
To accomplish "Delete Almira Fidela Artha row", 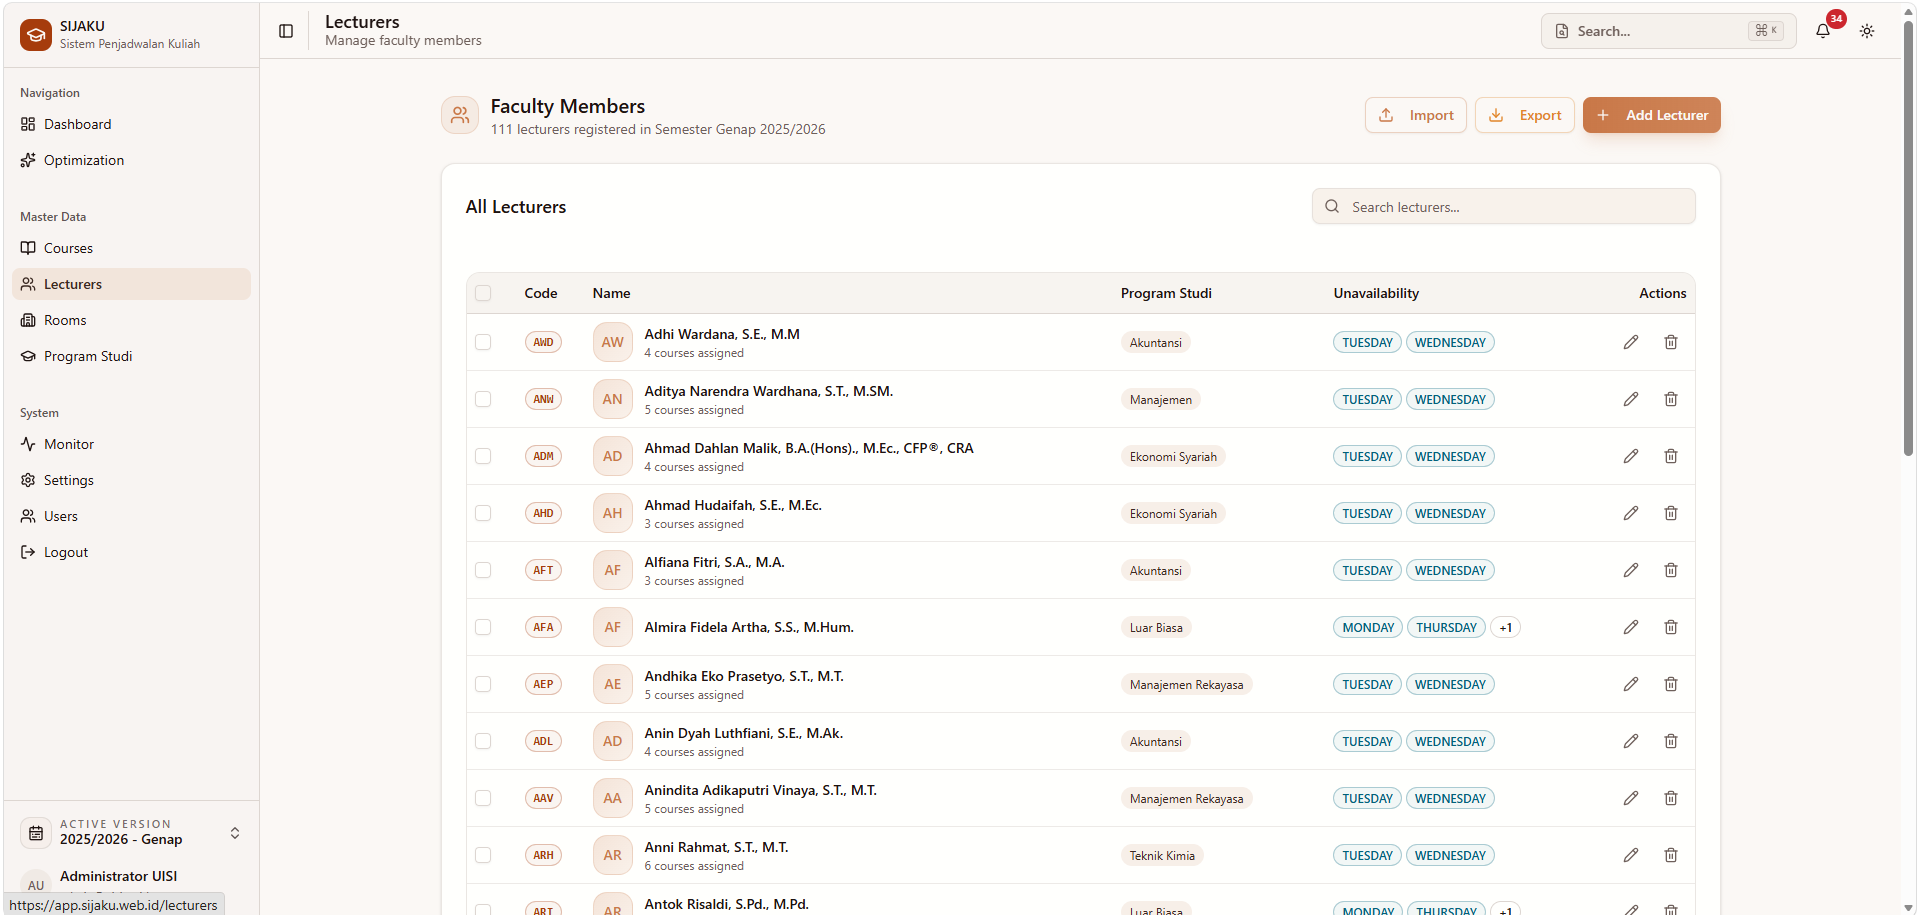I will [x=1671, y=627].
